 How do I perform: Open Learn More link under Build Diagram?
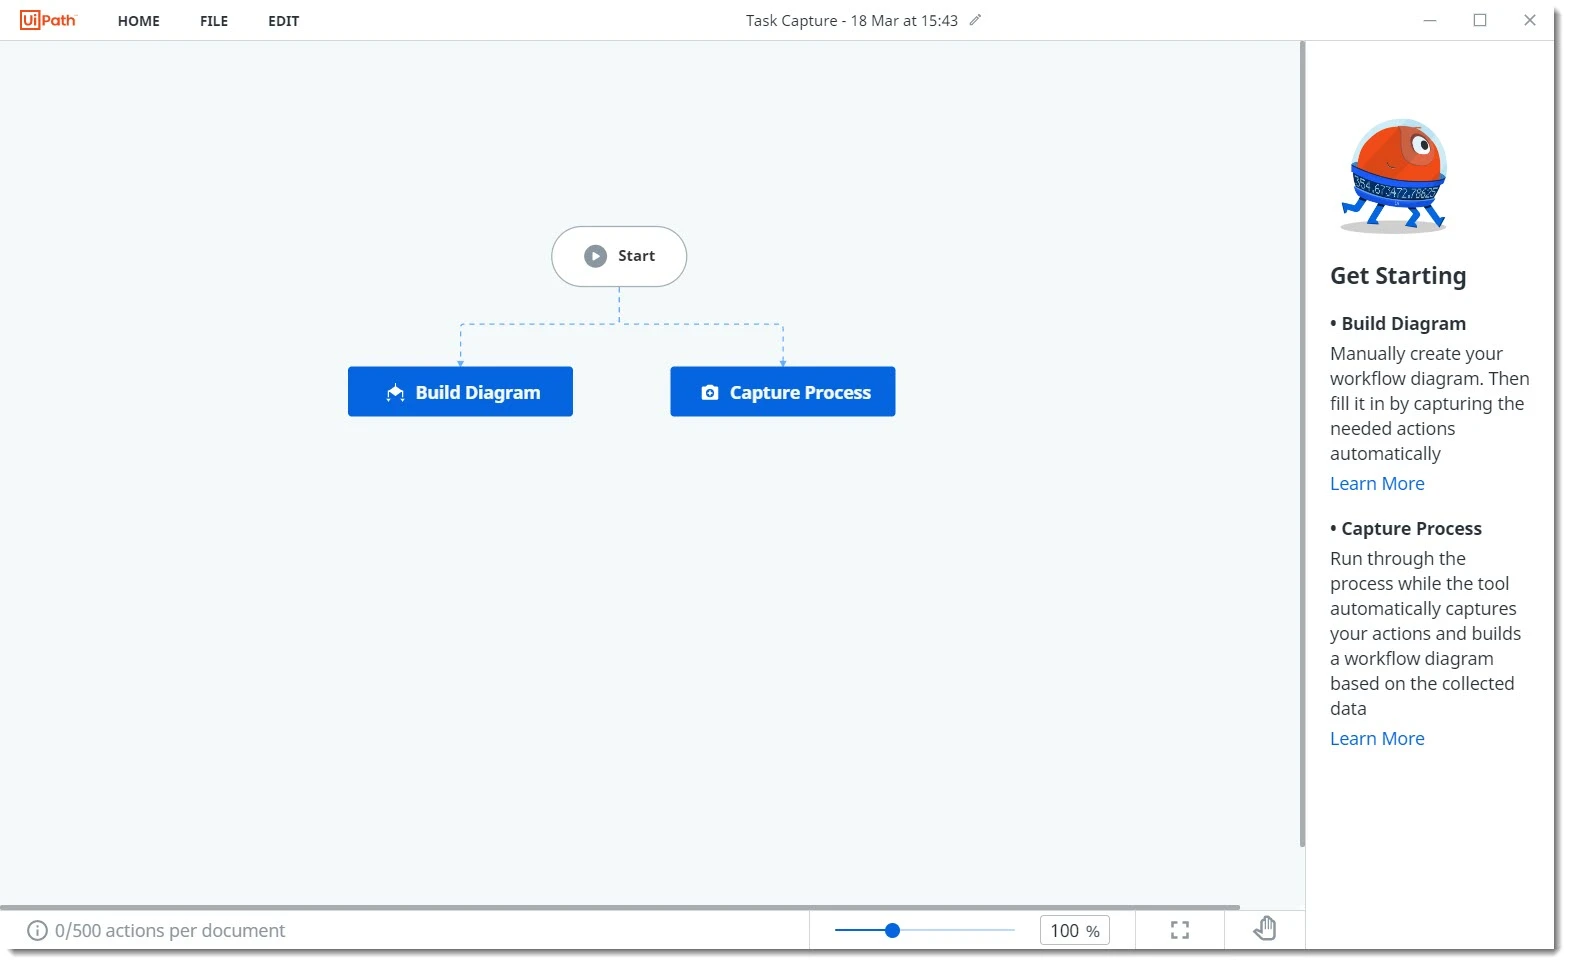pos(1377,484)
